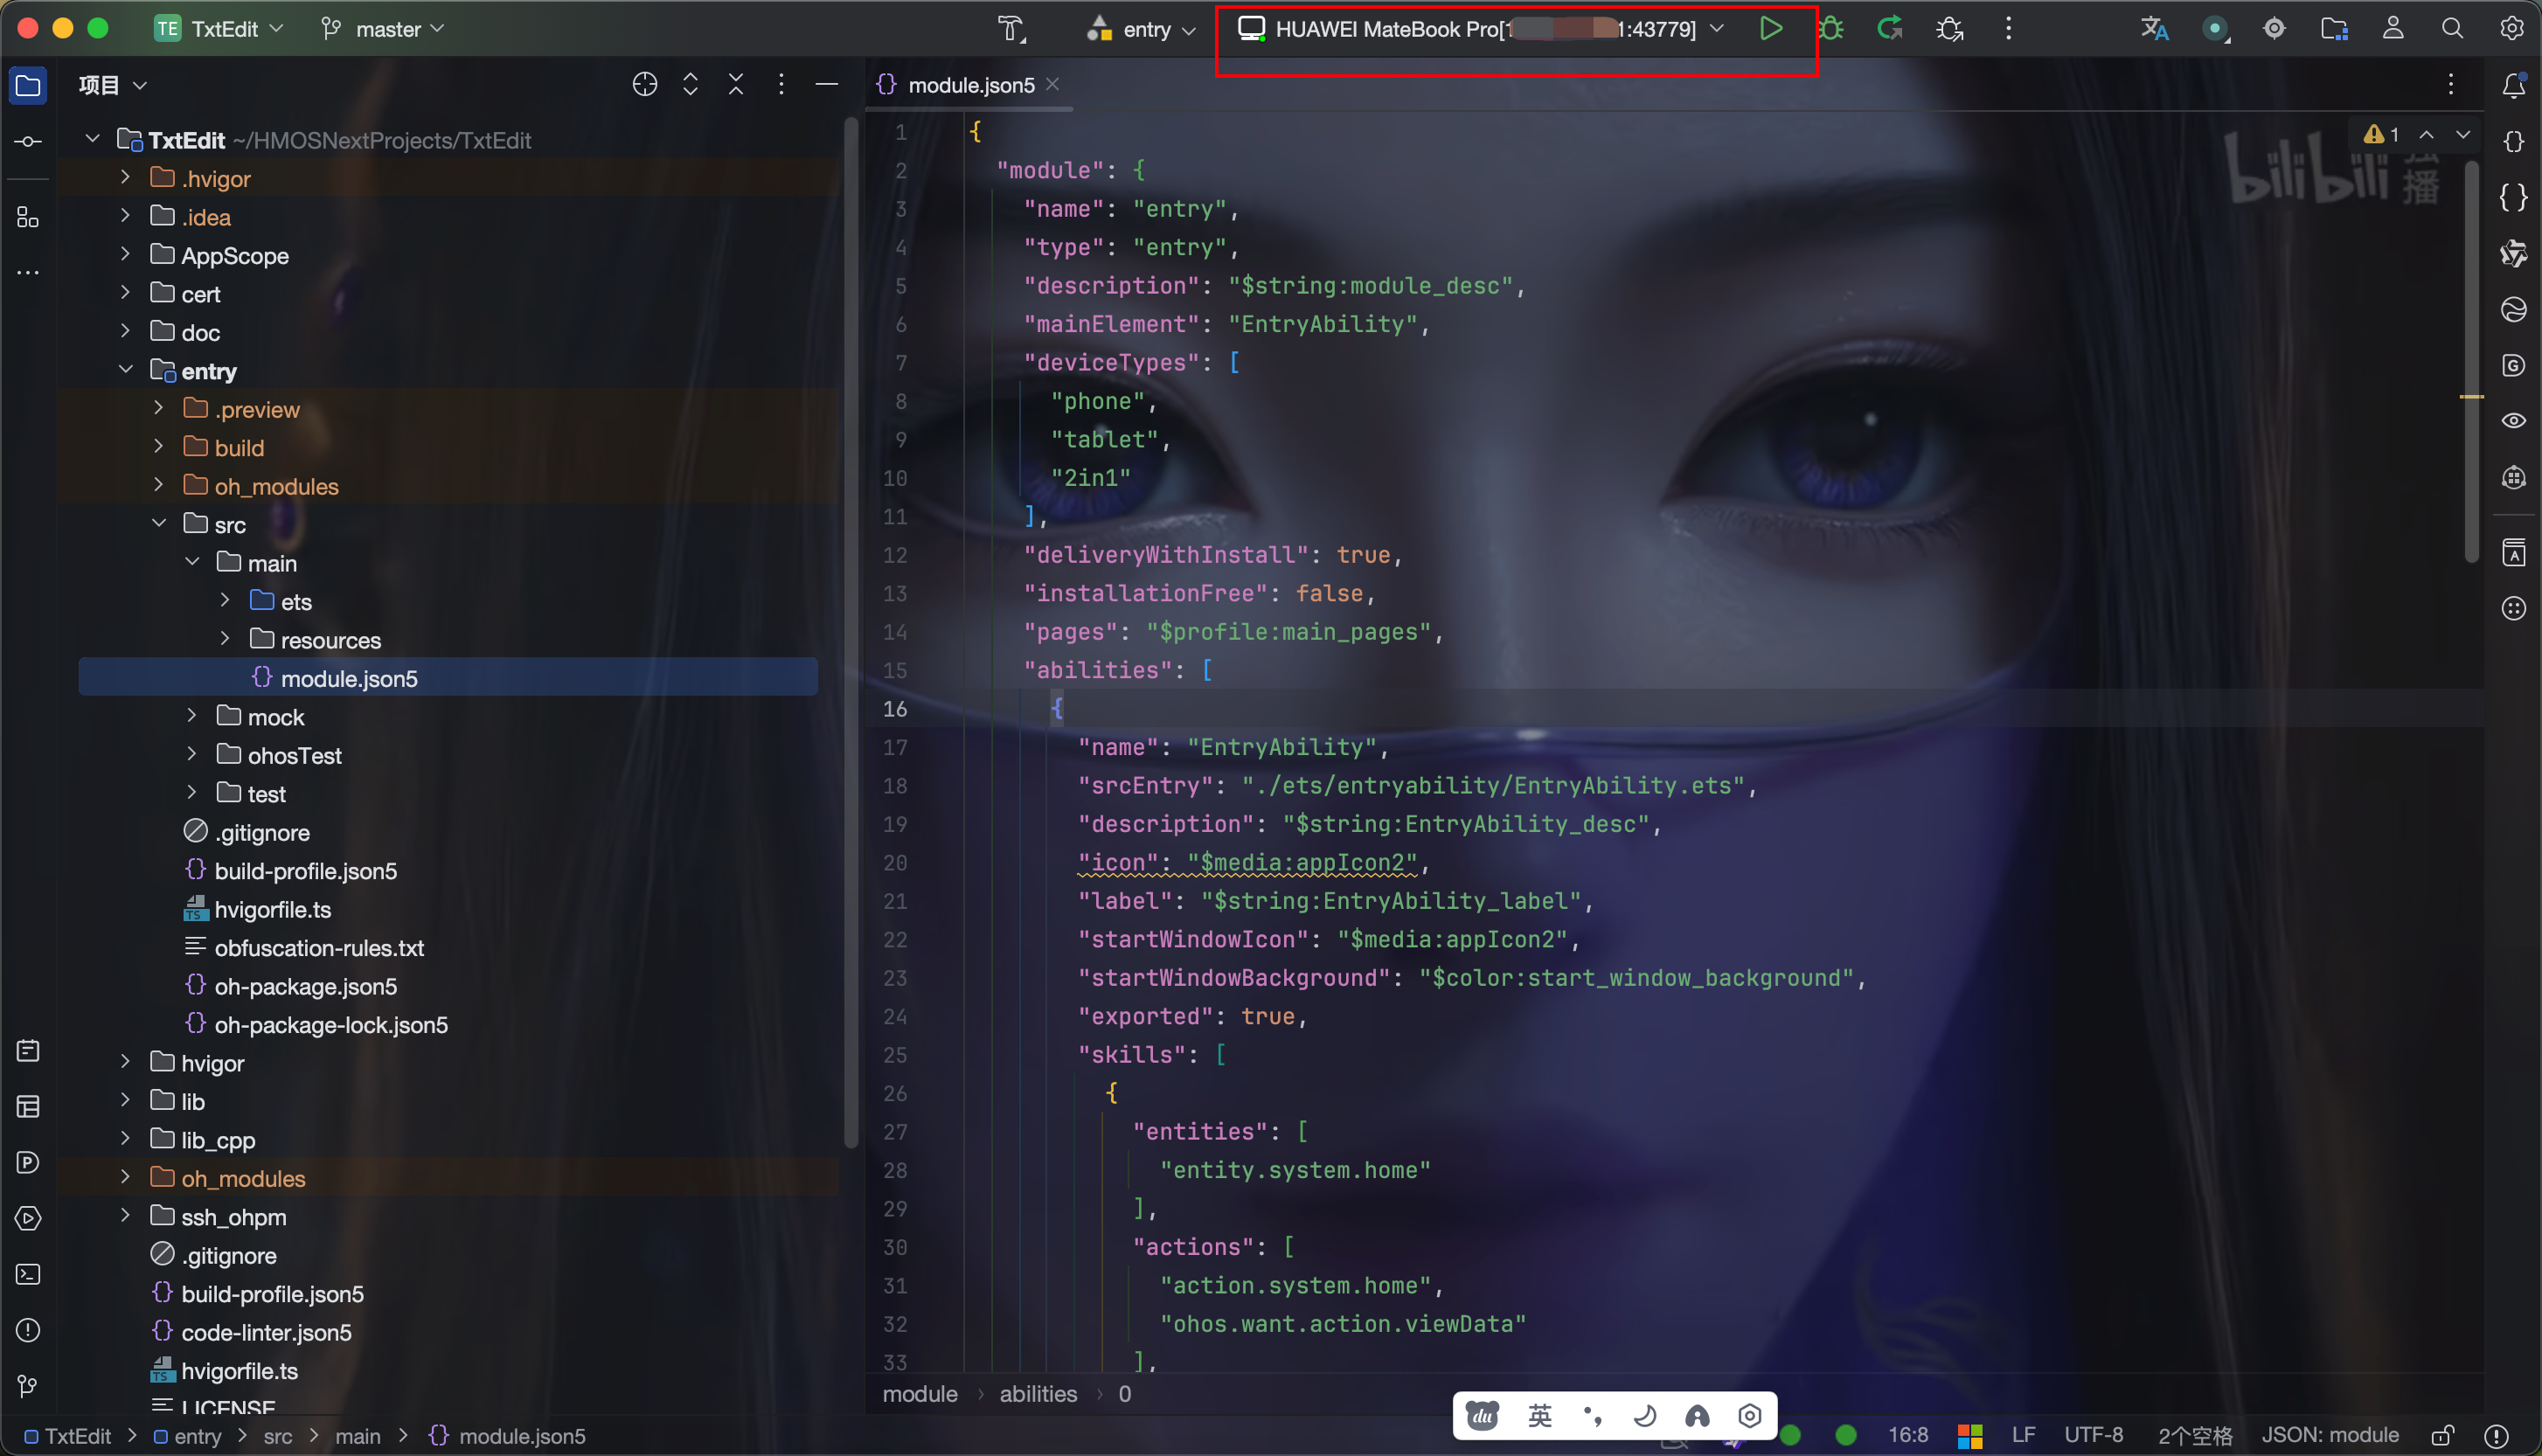The width and height of the screenshot is (2542, 1456).
Task: Click UTF-8 encoding in status bar
Action: click(2093, 1436)
